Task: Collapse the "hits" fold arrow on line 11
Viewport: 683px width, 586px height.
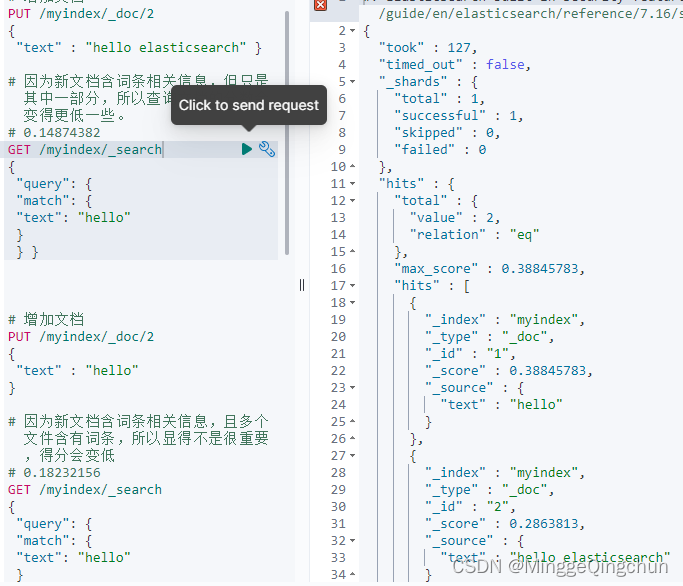Action: pyautogui.click(x=352, y=184)
